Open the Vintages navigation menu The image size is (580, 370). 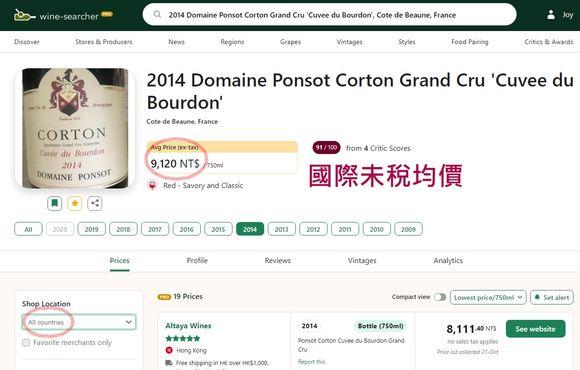click(350, 42)
